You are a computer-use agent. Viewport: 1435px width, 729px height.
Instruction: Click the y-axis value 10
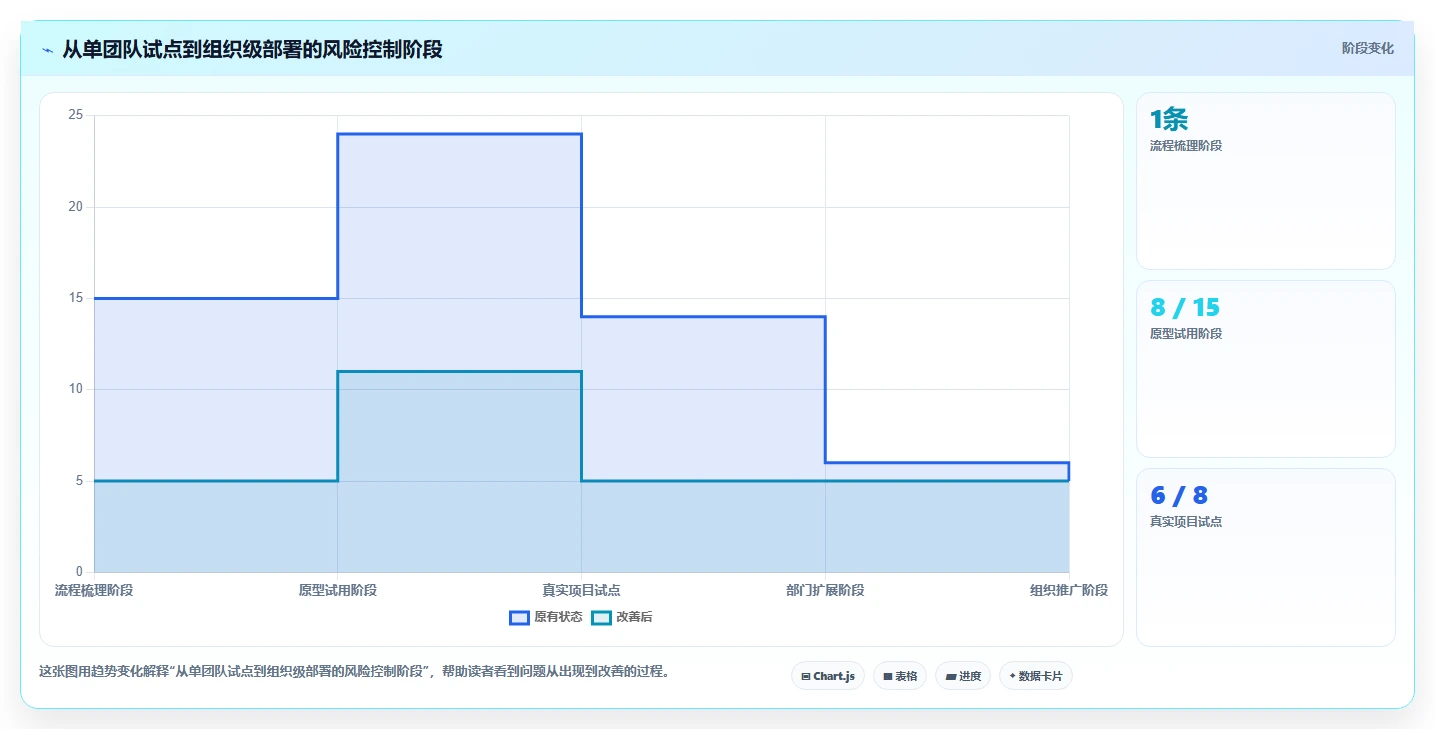click(75, 389)
